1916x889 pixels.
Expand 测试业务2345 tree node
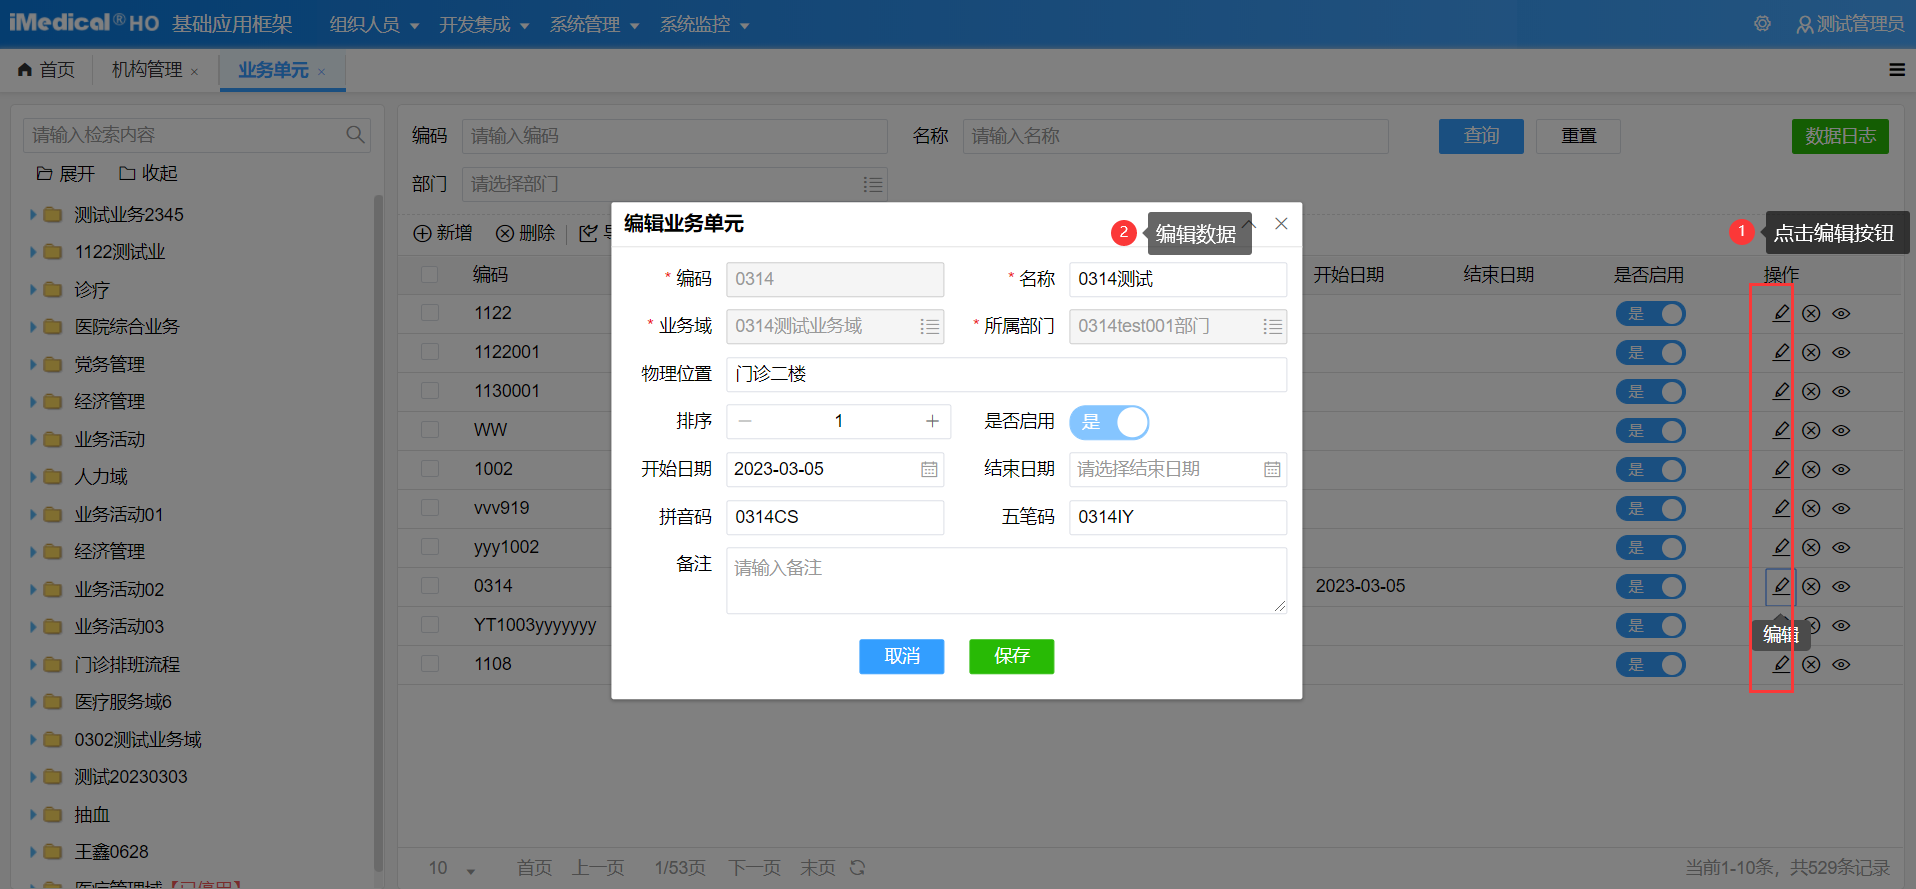pos(33,214)
